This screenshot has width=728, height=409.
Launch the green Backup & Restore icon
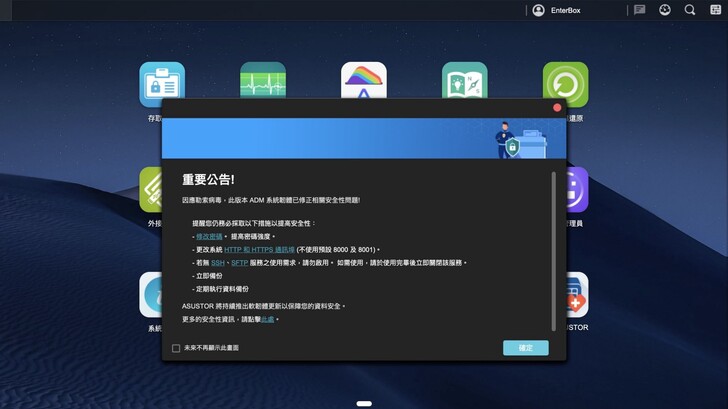565,83
